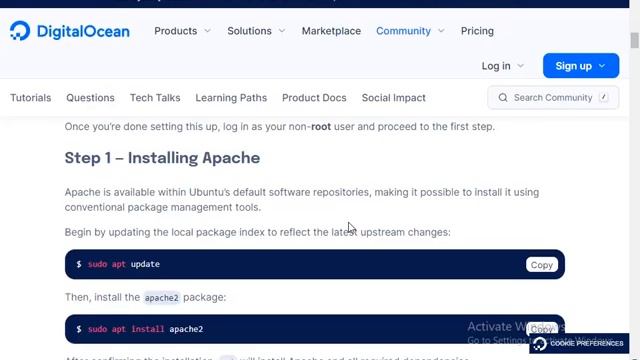The width and height of the screenshot is (640, 360).
Task: Click the blue Sign up button
Action: pos(580,66)
